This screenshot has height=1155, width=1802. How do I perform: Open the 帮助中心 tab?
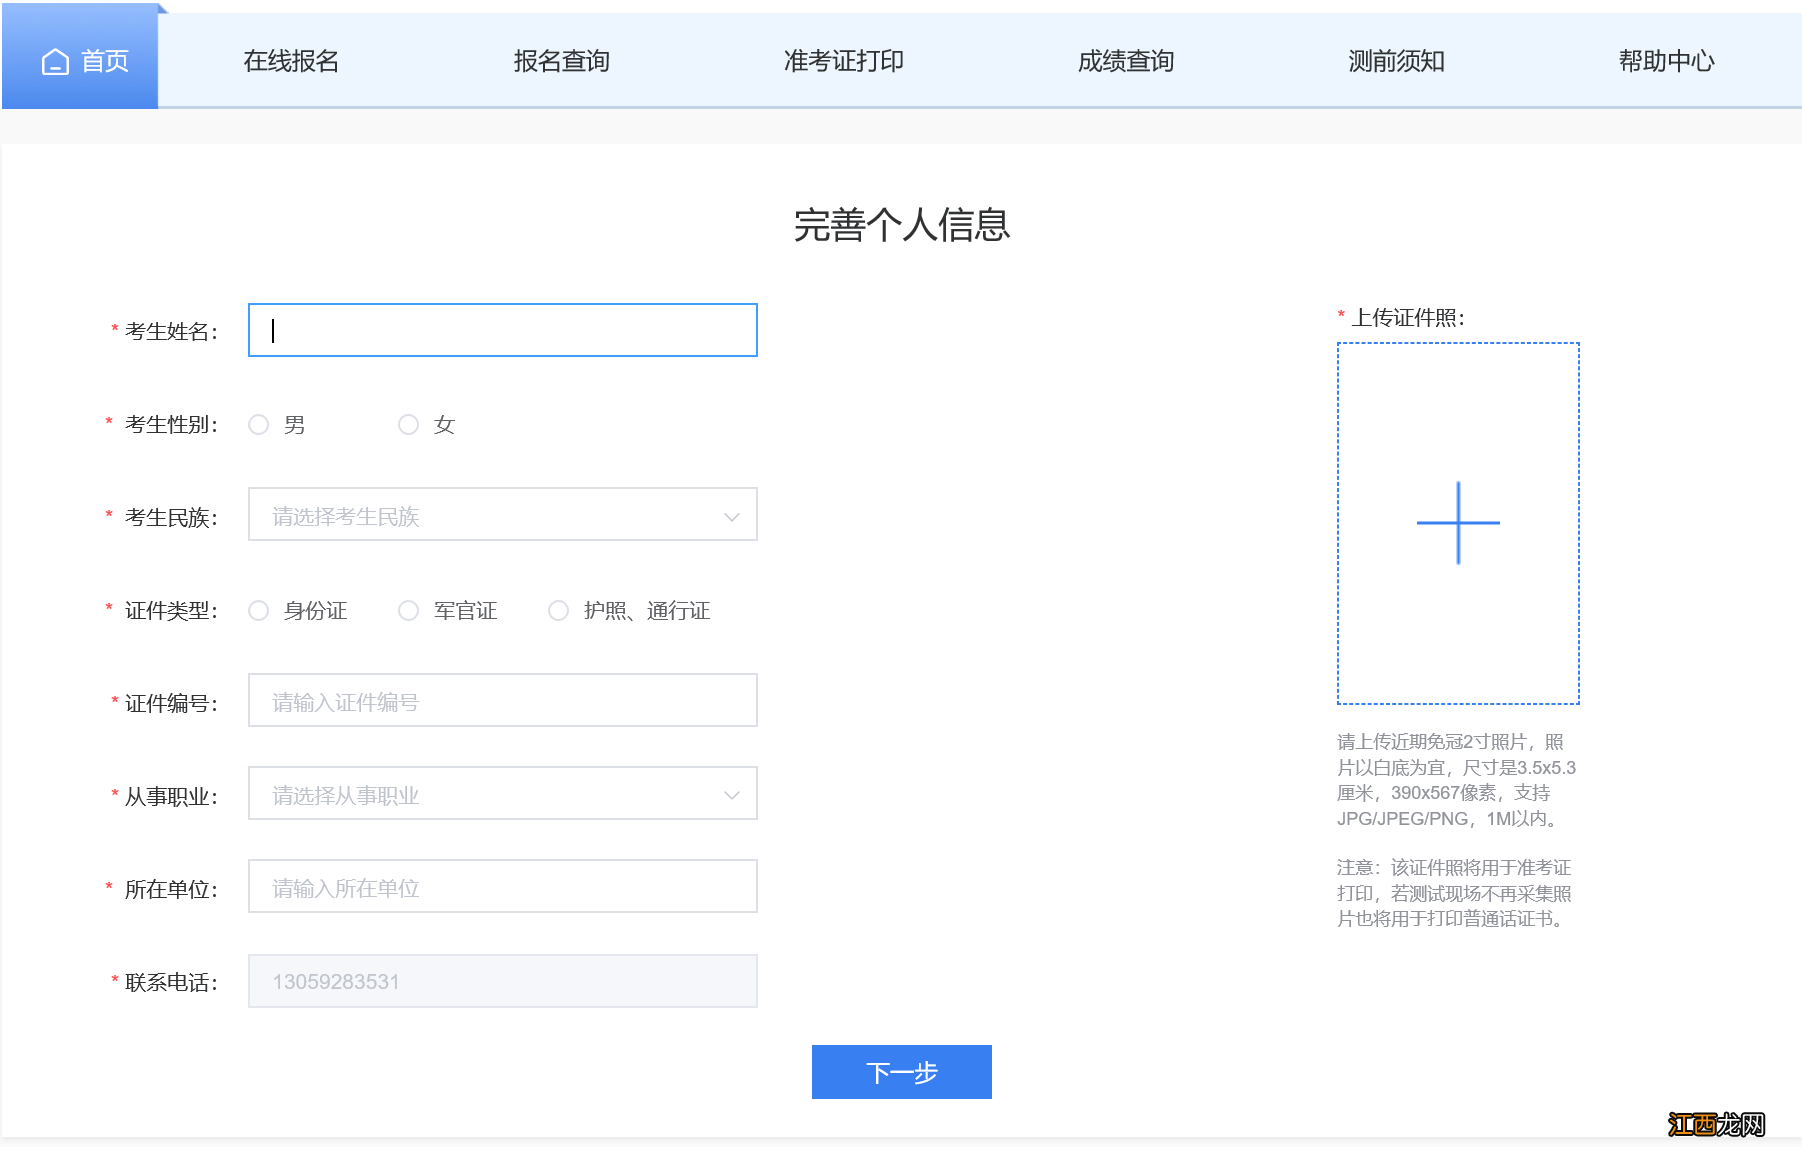(x=1666, y=61)
